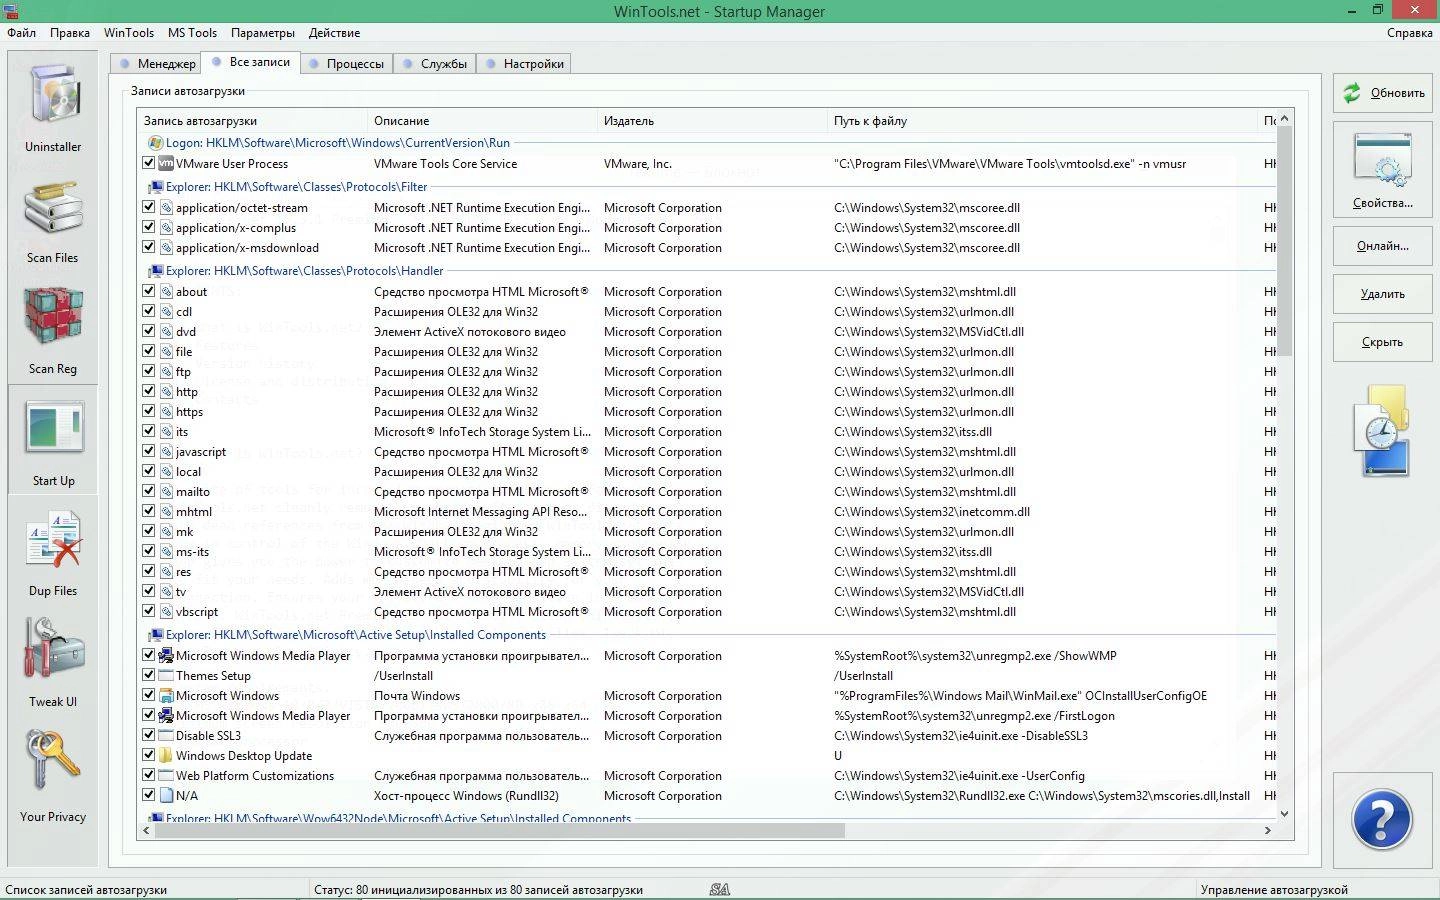Click the Windows Desktop Update folder icon
Image resolution: width=1440 pixels, height=900 pixels.
click(166, 755)
